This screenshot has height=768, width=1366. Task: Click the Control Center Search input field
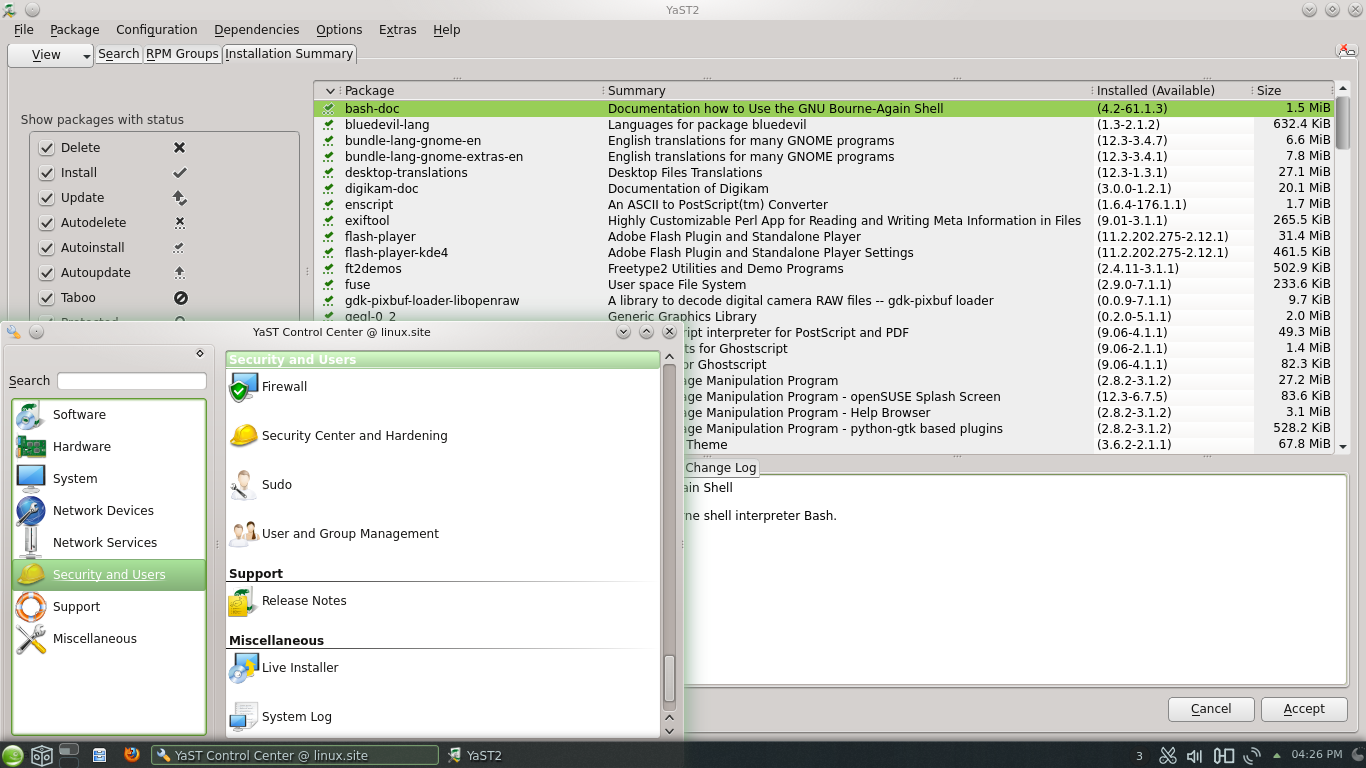132,381
